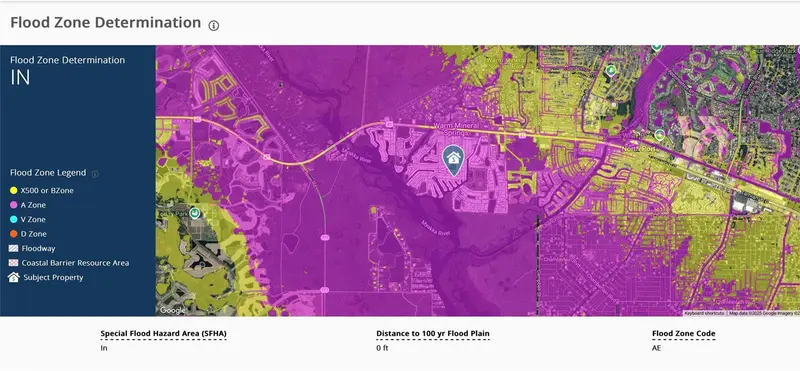Click the Special Flood Hazard Area (SFHA) label

pos(163,334)
